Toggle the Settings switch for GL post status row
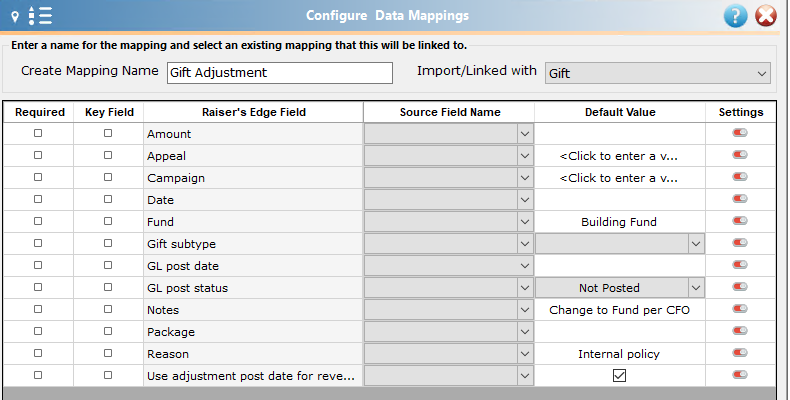Screen dimensions: 790x400 (740, 287)
